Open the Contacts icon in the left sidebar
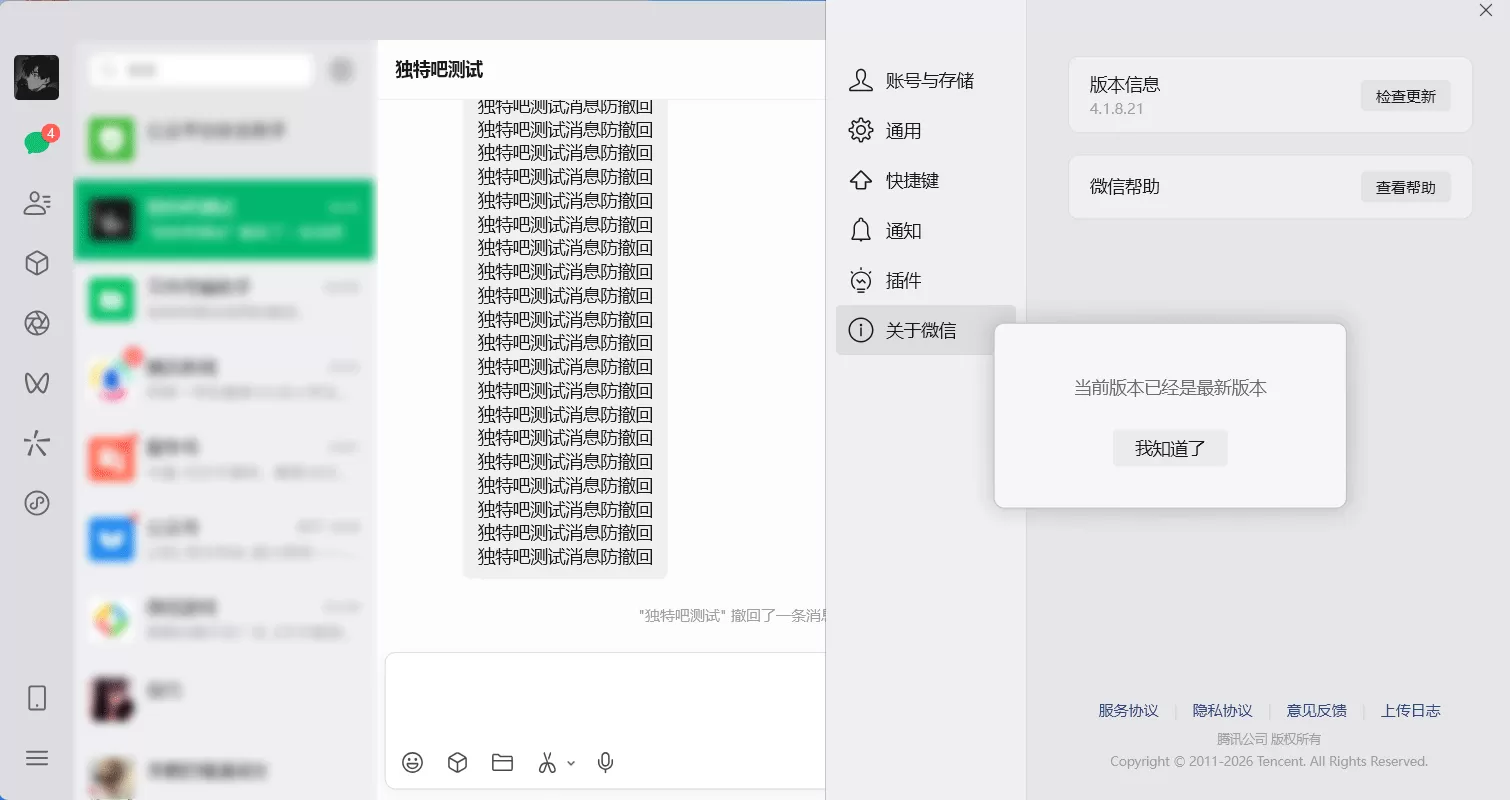 (37, 203)
